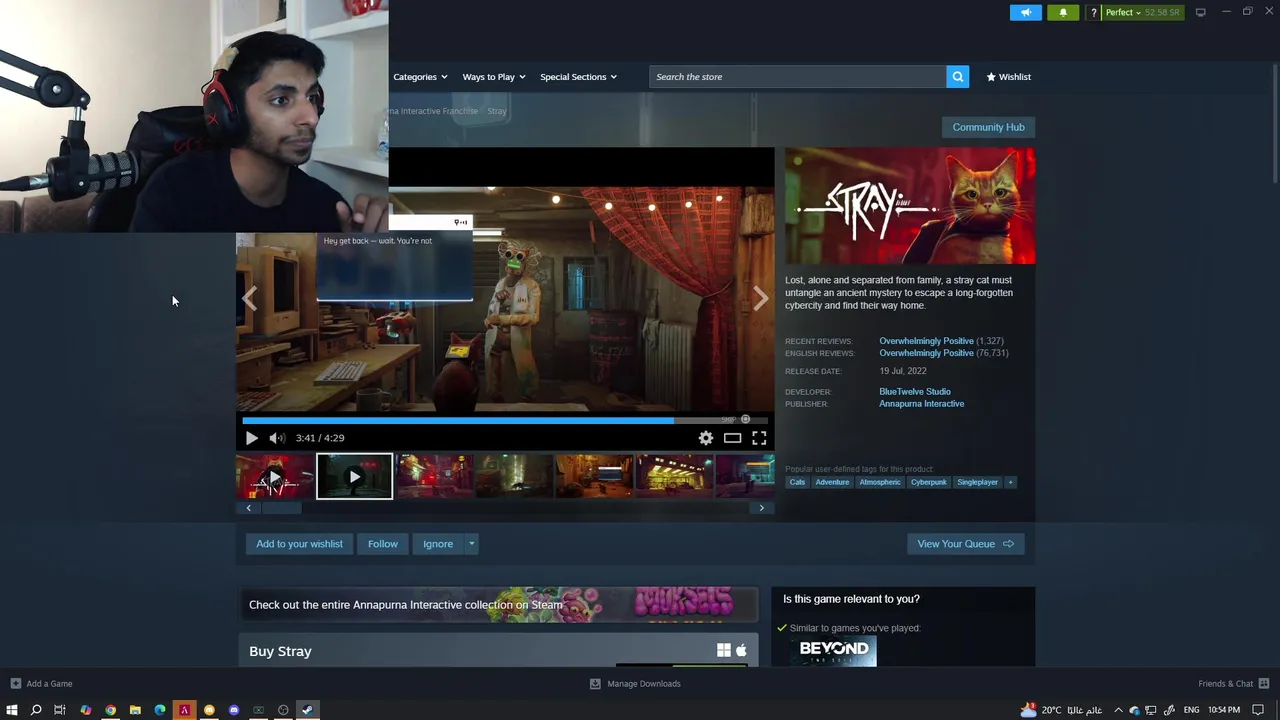
Task: Open the Wishlist
Action: point(1008,77)
